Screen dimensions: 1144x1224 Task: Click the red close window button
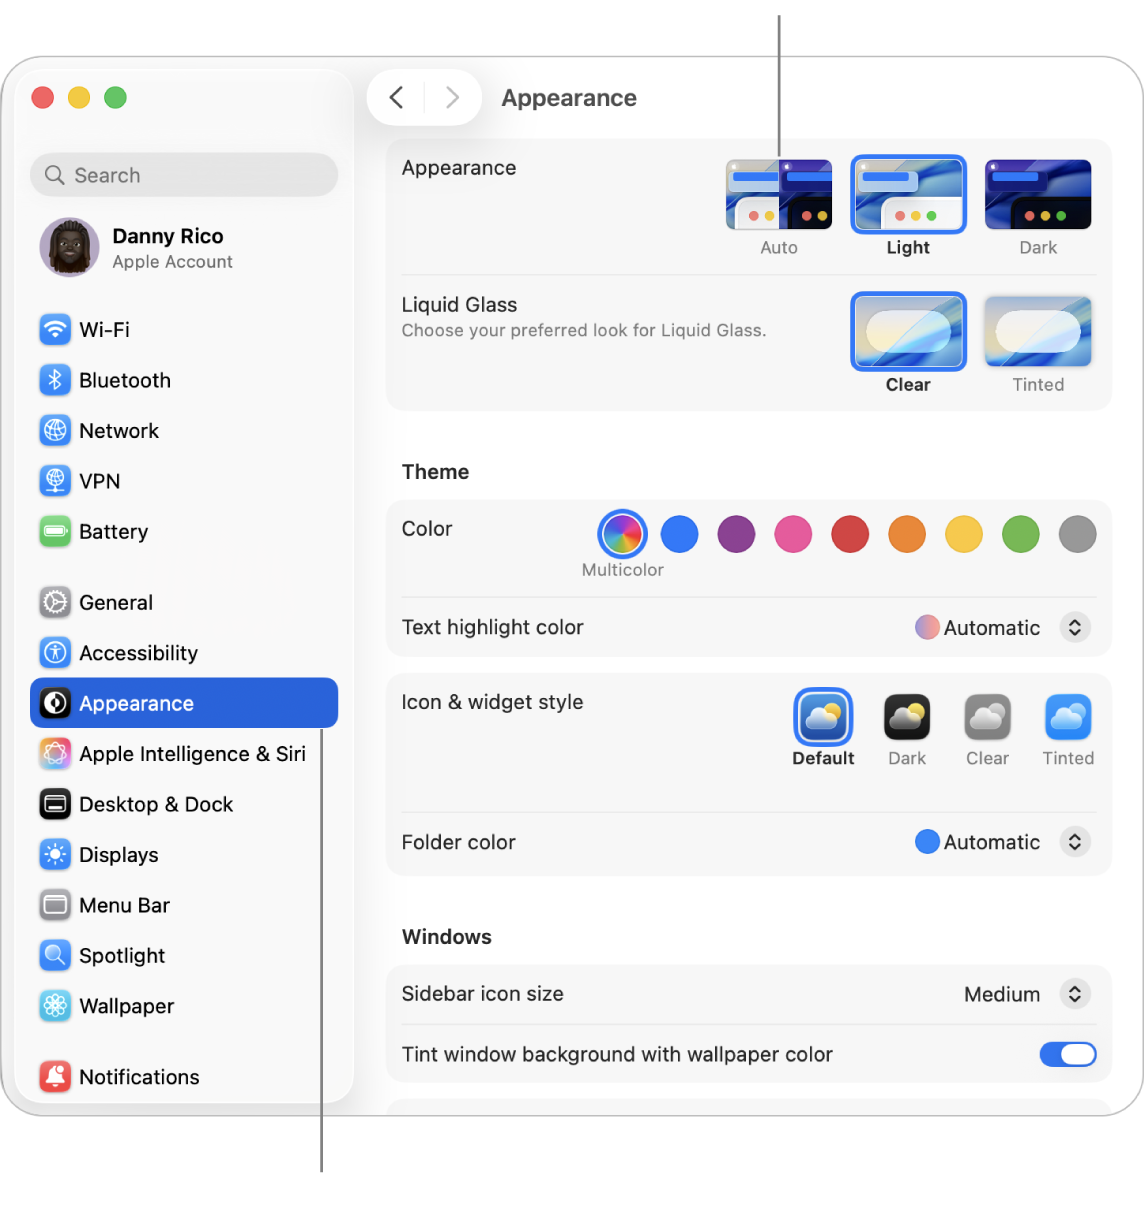tap(43, 97)
